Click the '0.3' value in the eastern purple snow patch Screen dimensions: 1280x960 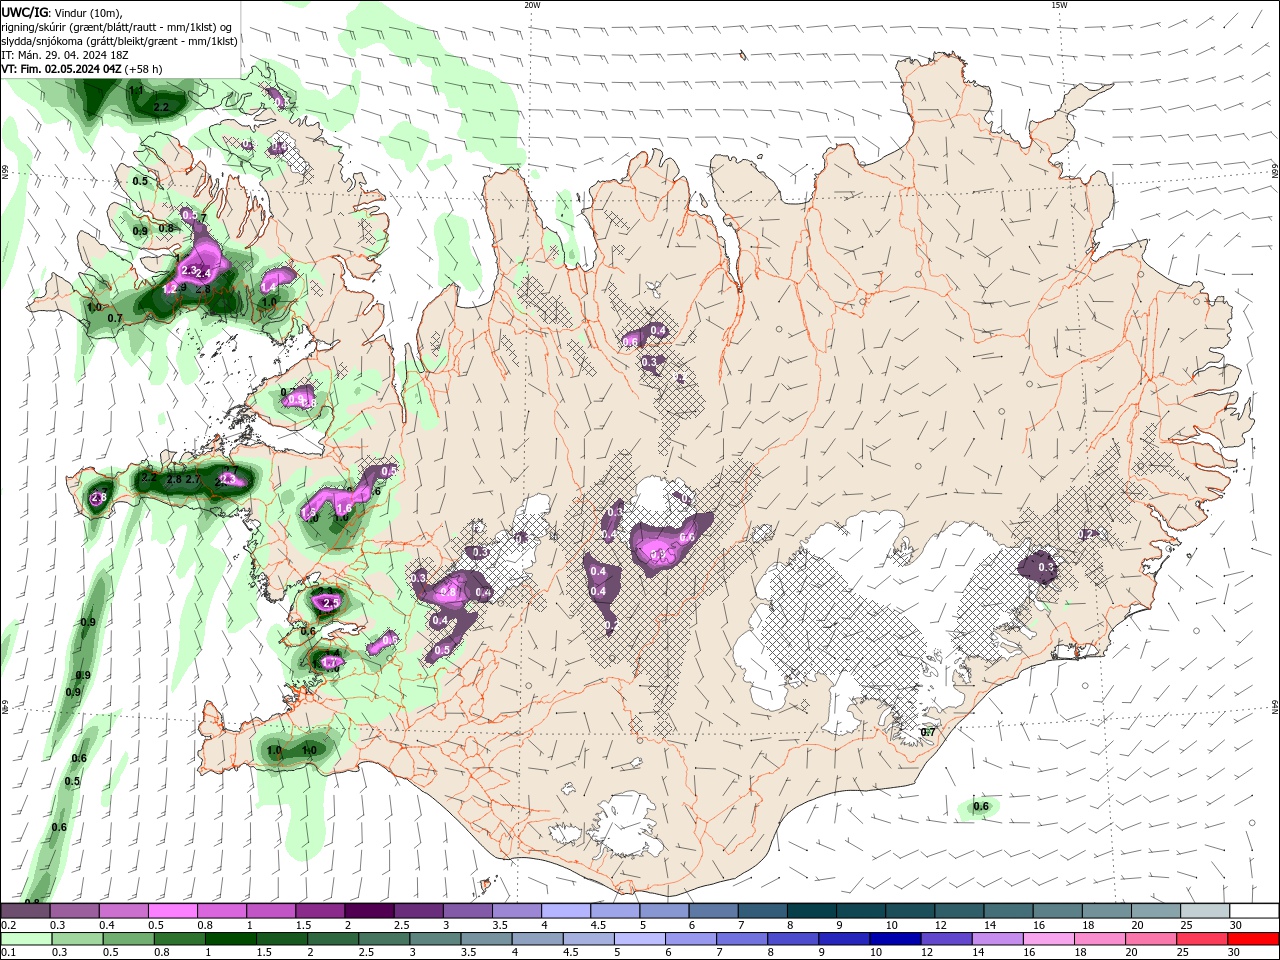click(x=1046, y=567)
